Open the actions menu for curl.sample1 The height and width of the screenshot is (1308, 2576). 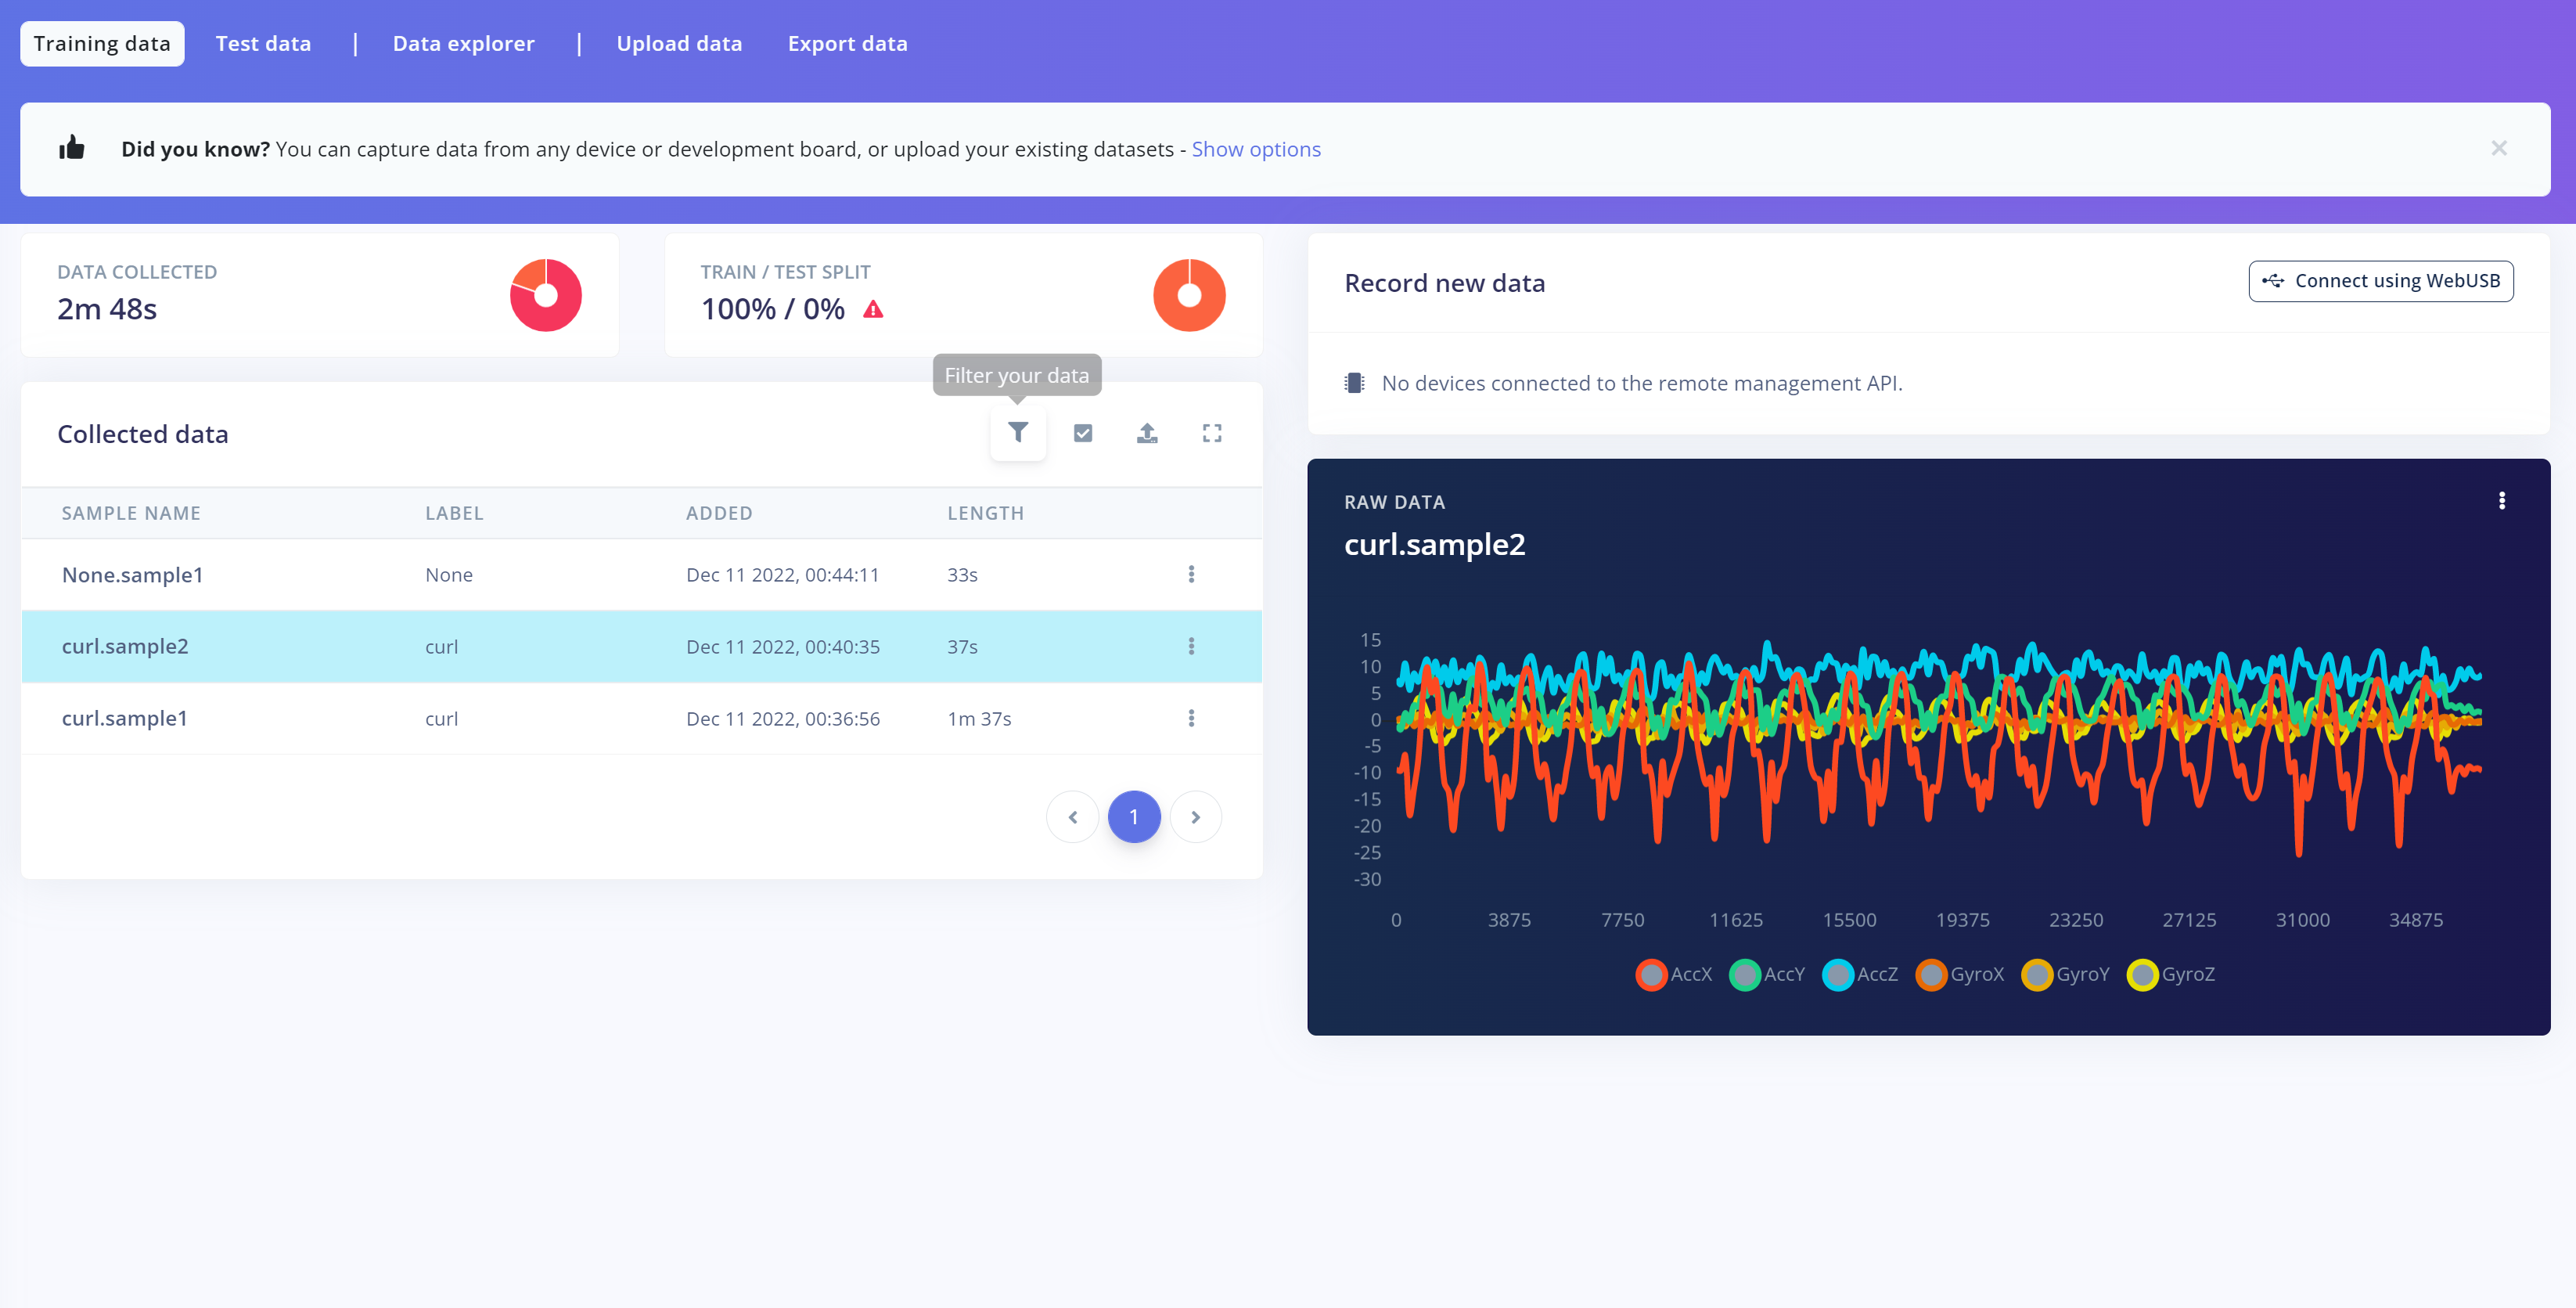coord(1190,719)
